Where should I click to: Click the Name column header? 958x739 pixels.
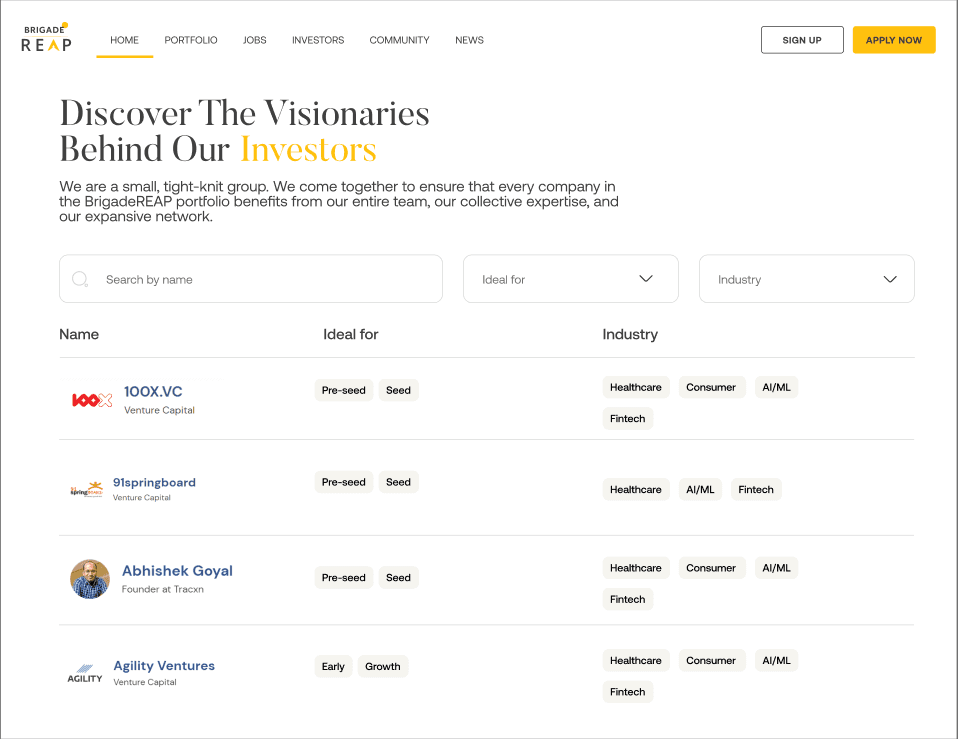[x=79, y=334]
